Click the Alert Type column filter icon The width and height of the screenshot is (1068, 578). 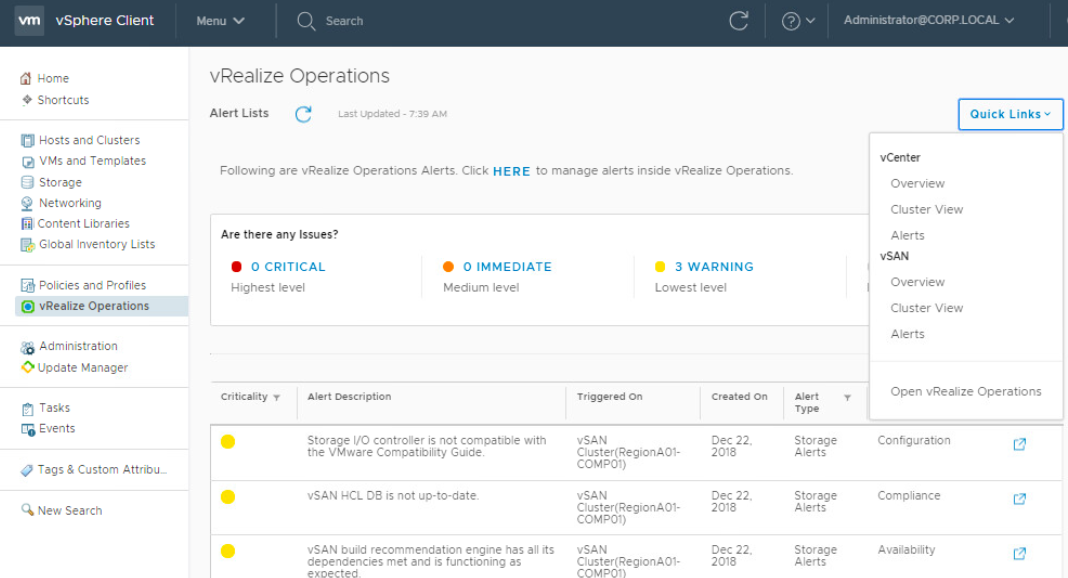pyautogui.click(x=847, y=398)
